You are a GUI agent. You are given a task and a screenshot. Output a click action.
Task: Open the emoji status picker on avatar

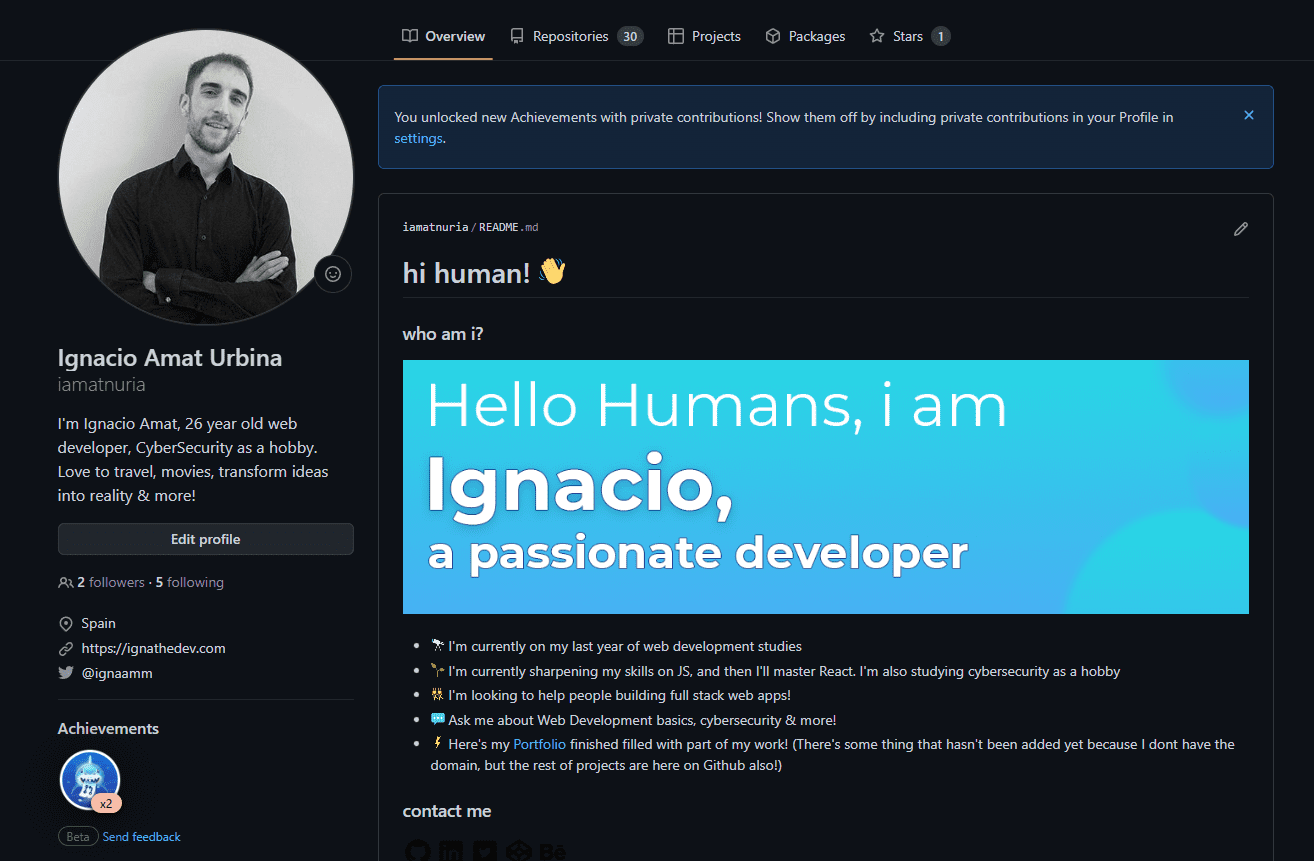tap(333, 274)
